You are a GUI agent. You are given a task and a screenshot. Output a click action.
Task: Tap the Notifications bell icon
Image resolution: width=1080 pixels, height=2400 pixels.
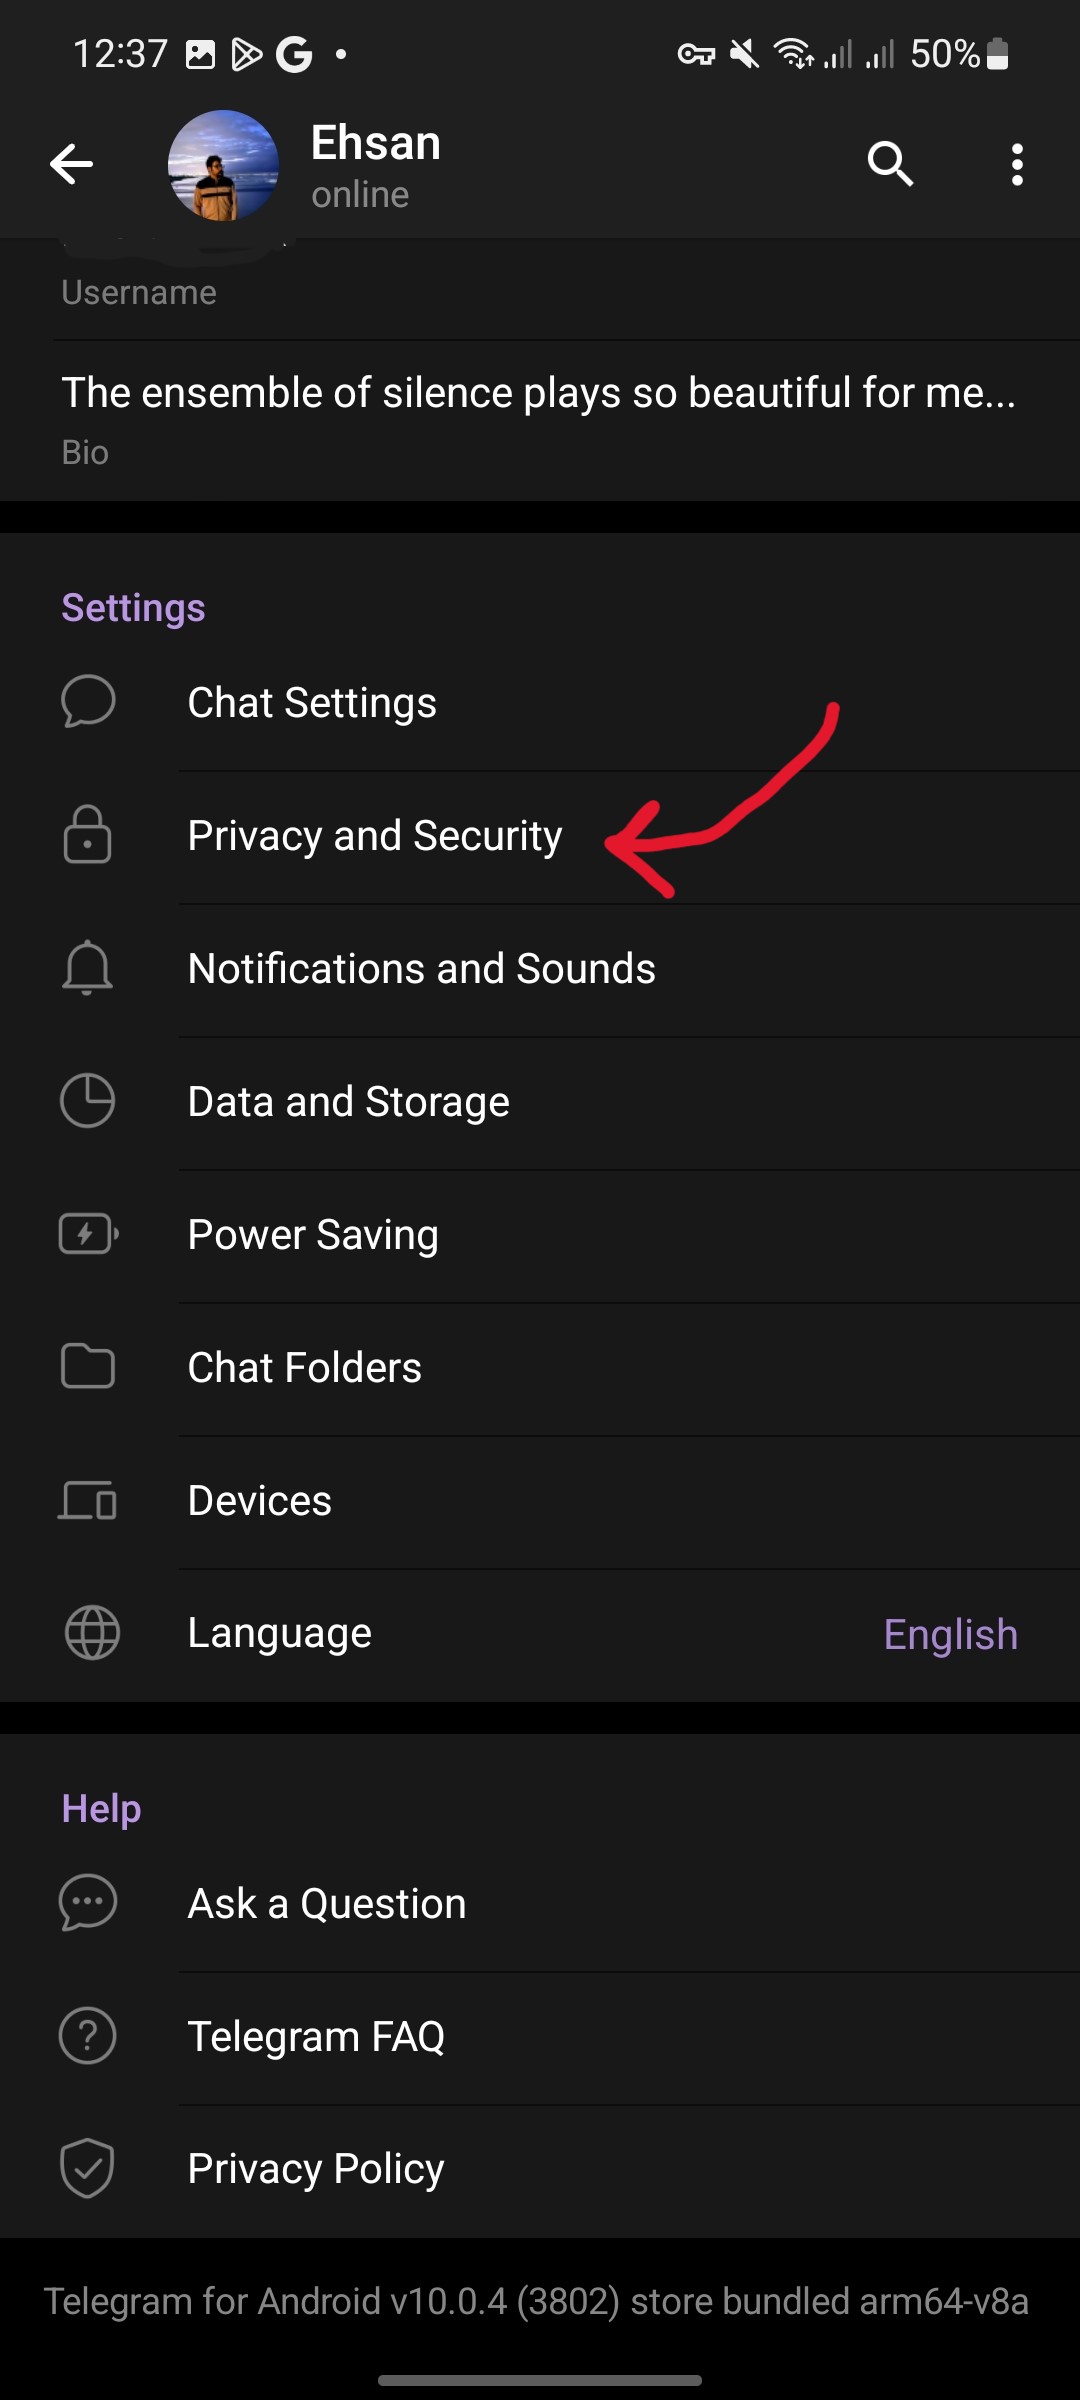tap(88, 968)
